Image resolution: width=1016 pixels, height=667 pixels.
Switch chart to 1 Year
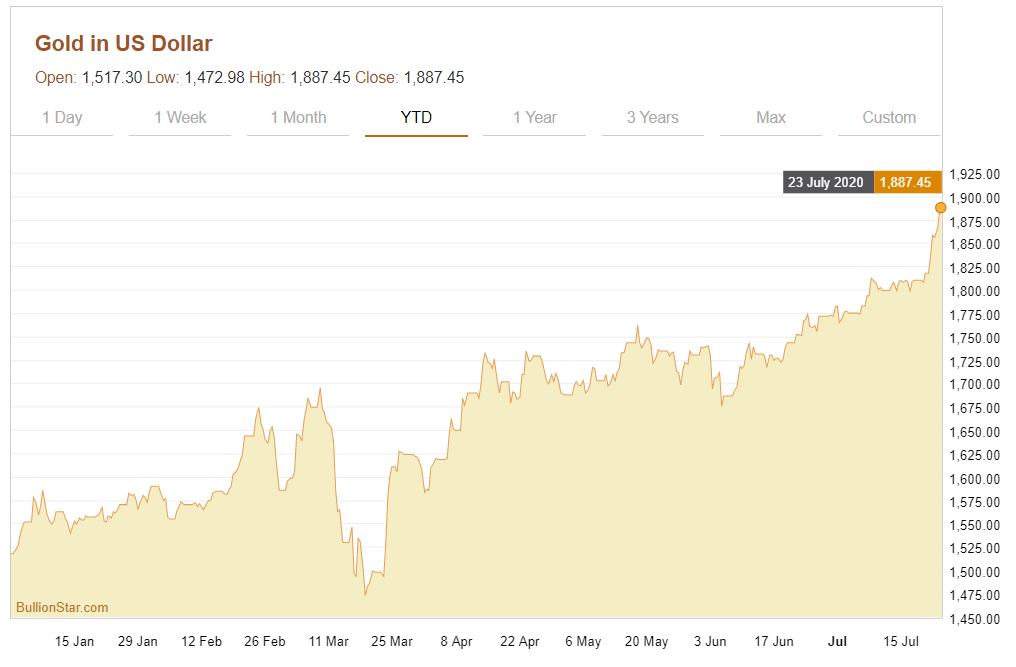(535, 118)
